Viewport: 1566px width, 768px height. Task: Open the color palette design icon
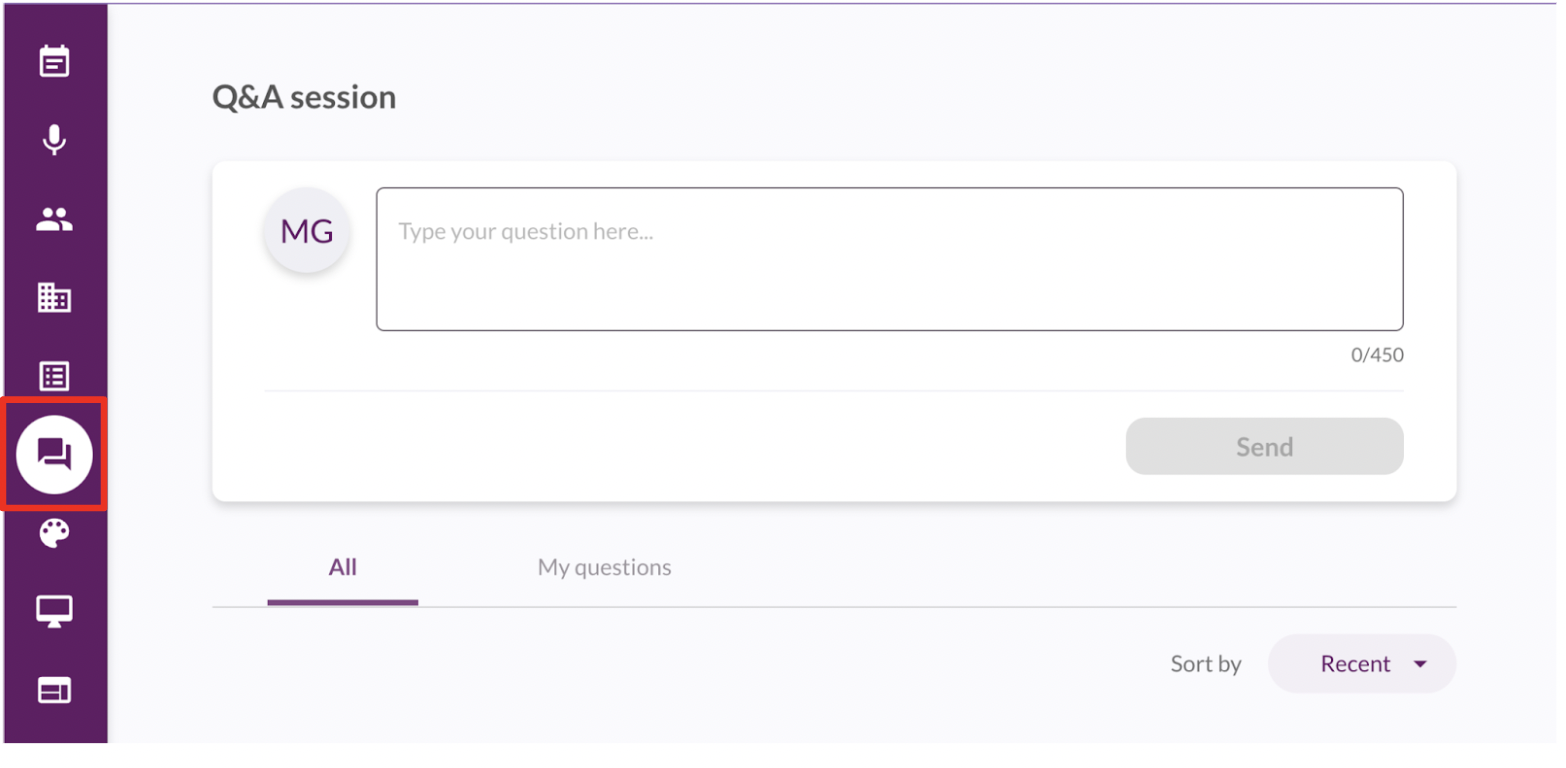54,533
